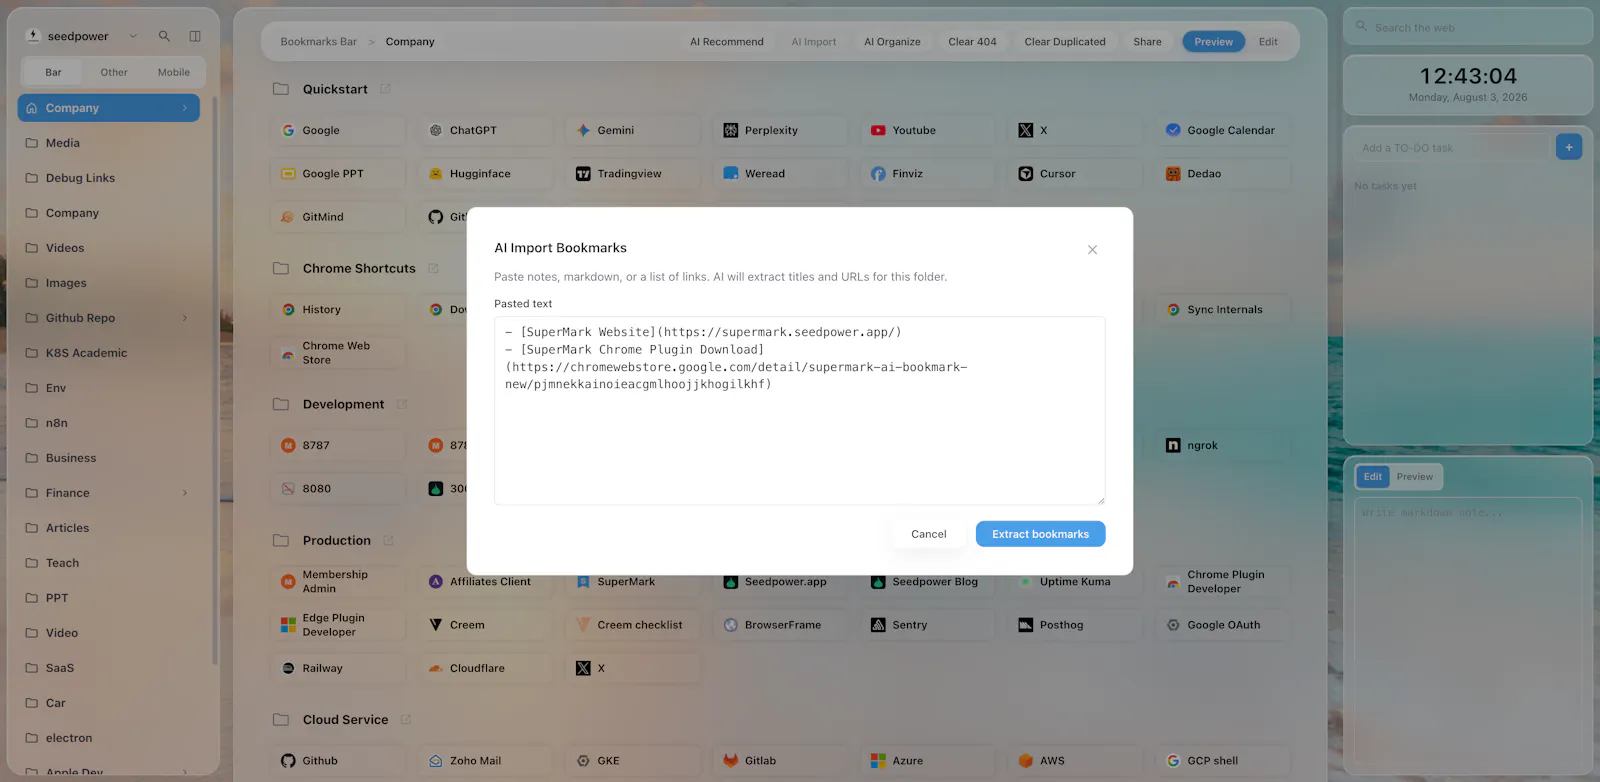Click the AI Import toolbar button
The height and width of the screenshot is (782, 1600).
pos(814,42)
